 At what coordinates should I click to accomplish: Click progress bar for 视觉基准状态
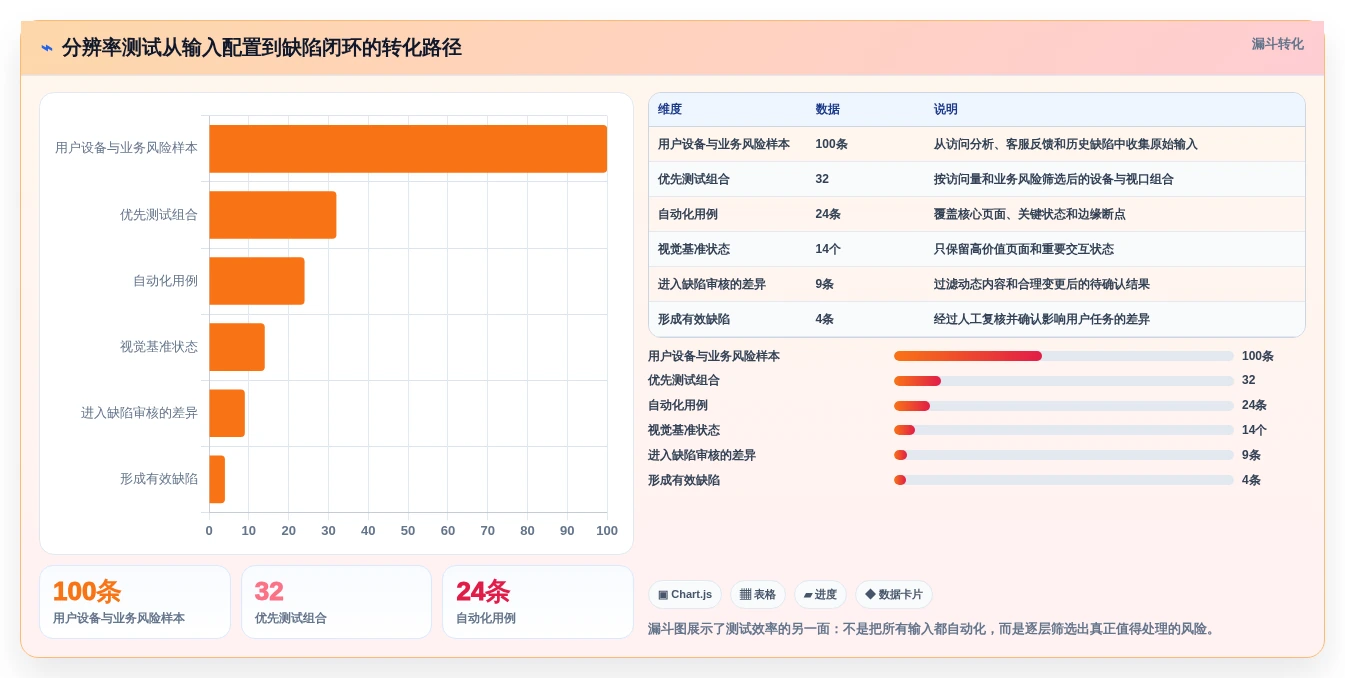1064,430
